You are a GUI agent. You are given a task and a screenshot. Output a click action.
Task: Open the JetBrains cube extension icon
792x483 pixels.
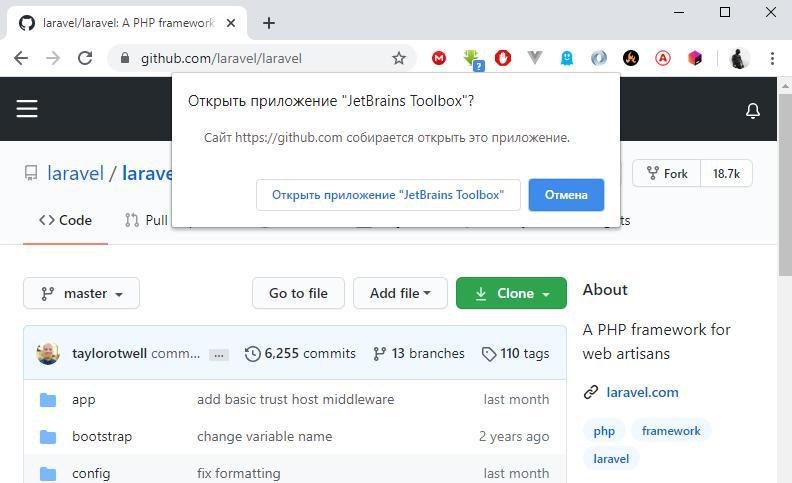695,58
